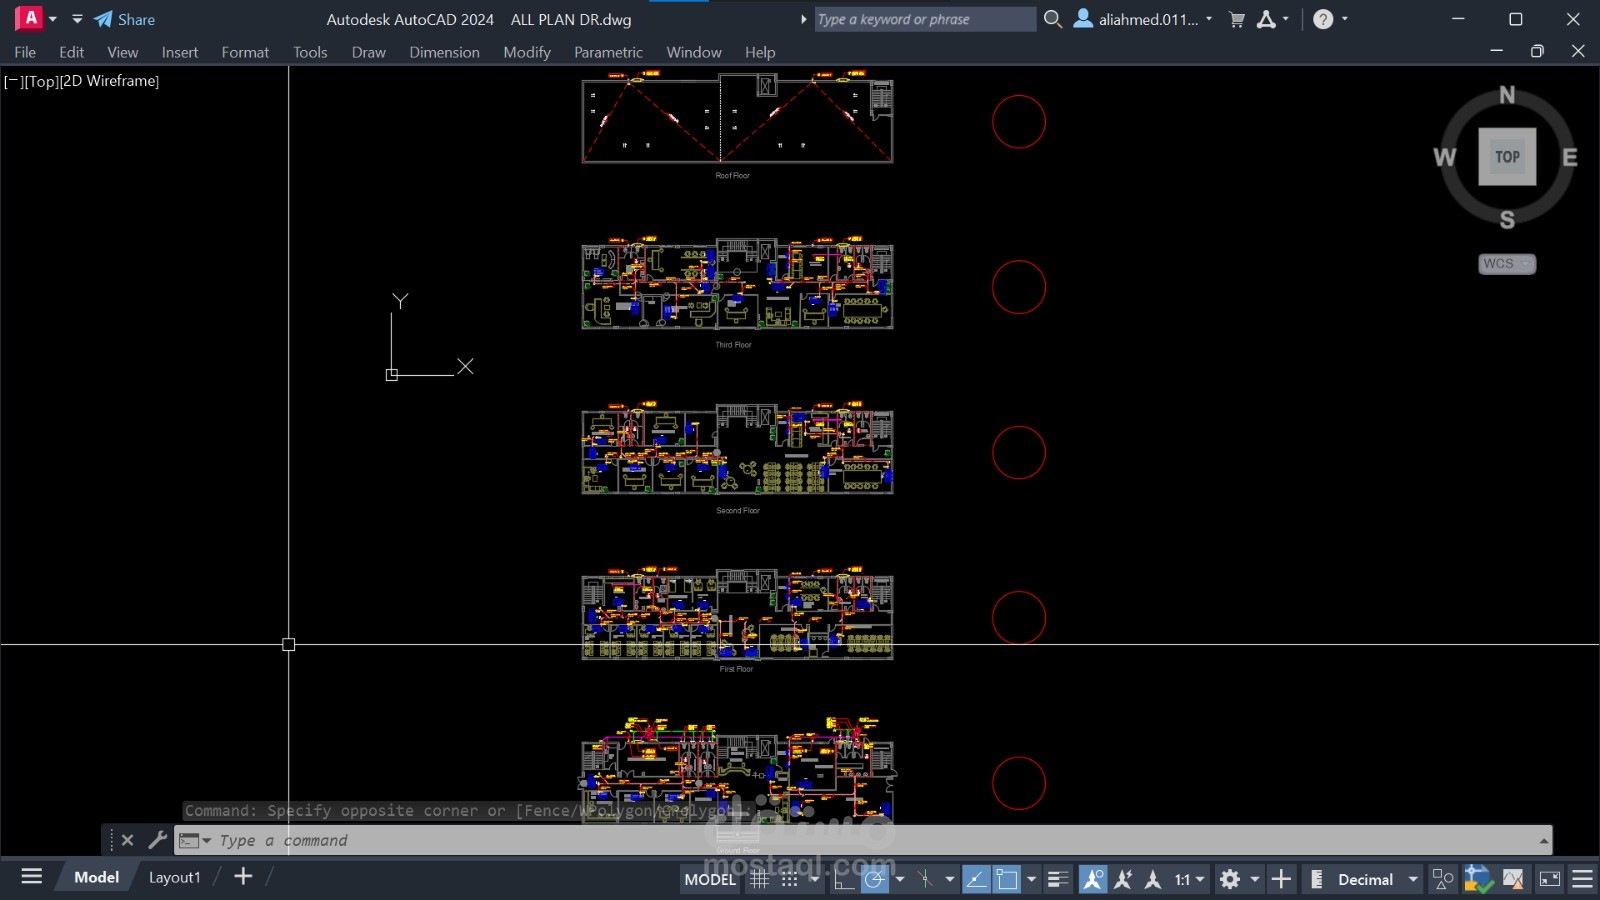Screen dimensions: 1600x900
Task: Add a new layout tab with plus
Action: tap(243, 877)
